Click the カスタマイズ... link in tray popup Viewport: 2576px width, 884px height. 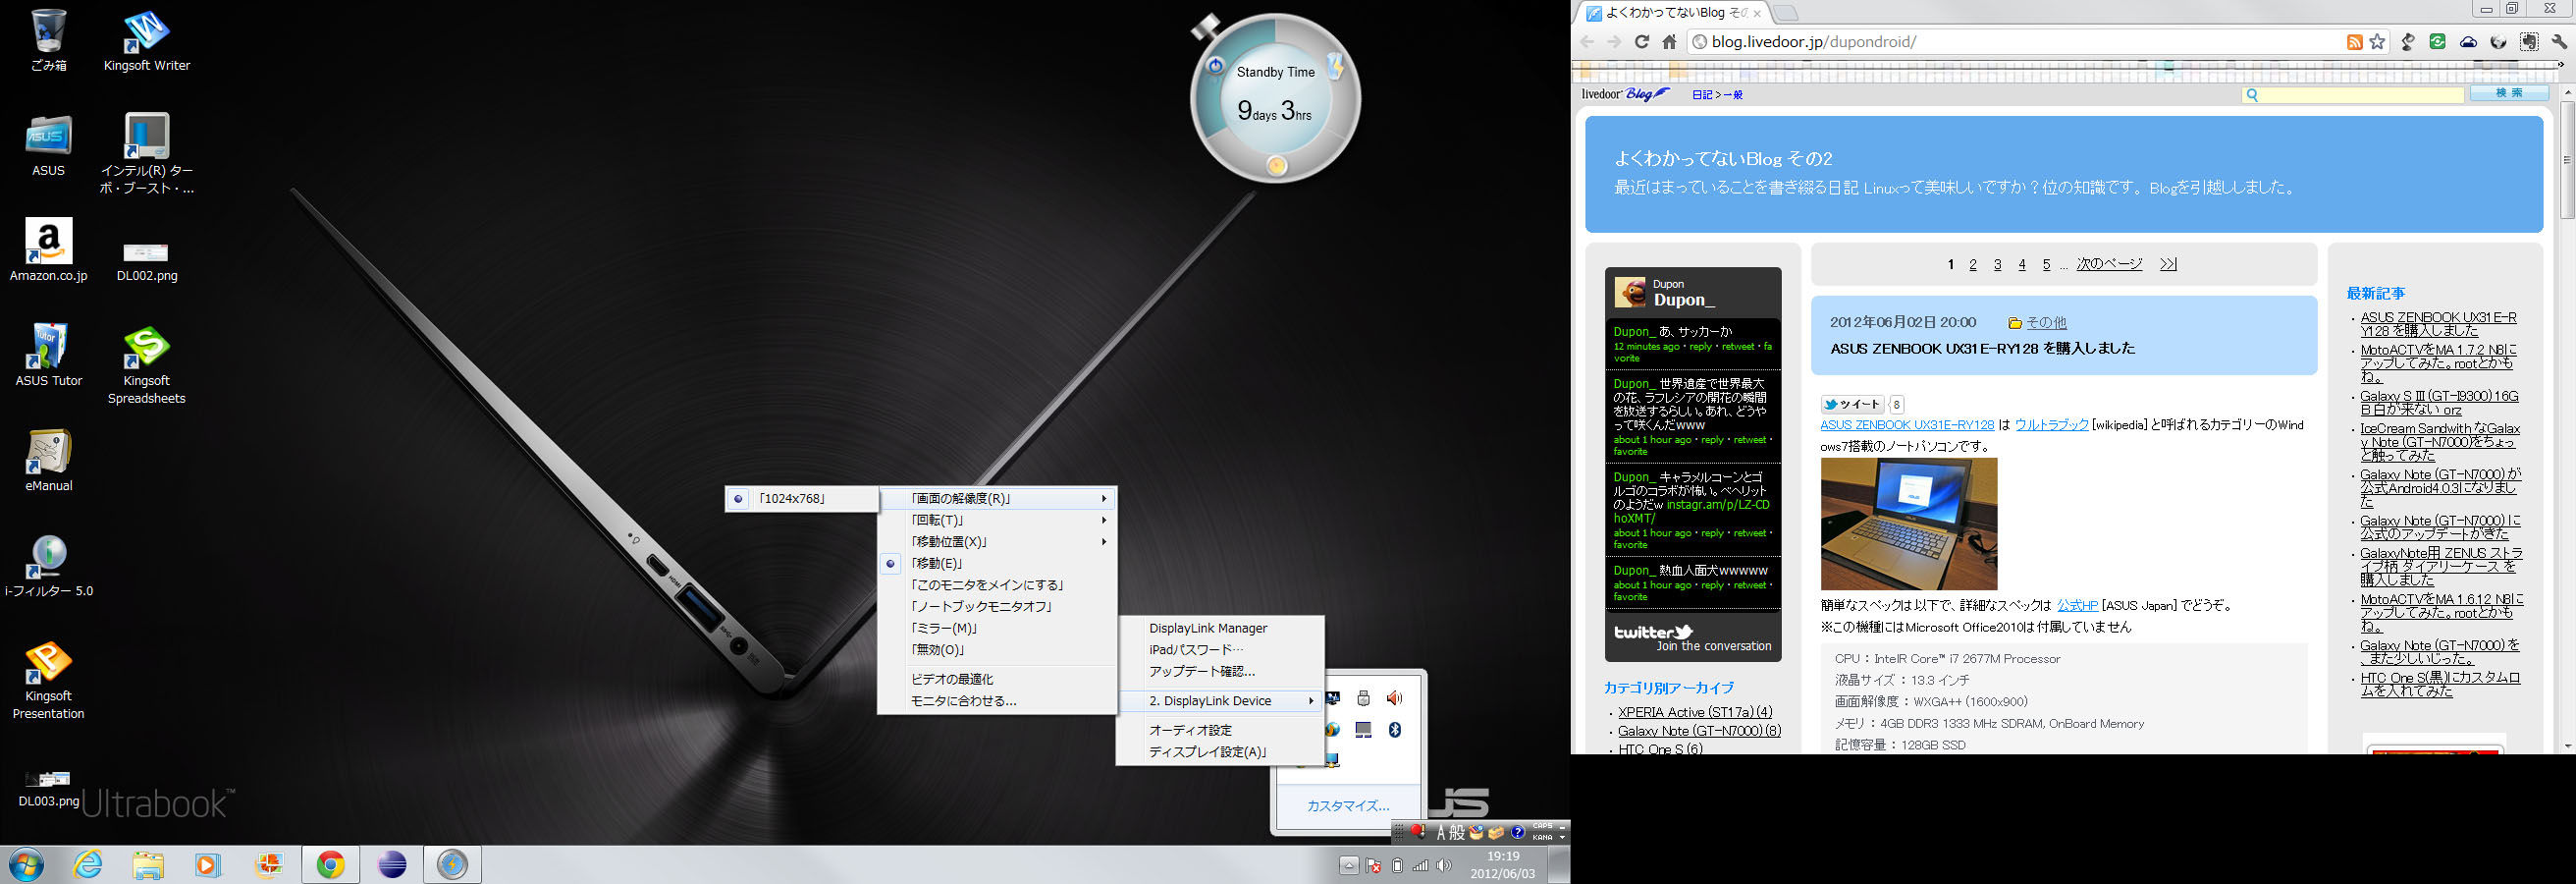(1348, 806)
